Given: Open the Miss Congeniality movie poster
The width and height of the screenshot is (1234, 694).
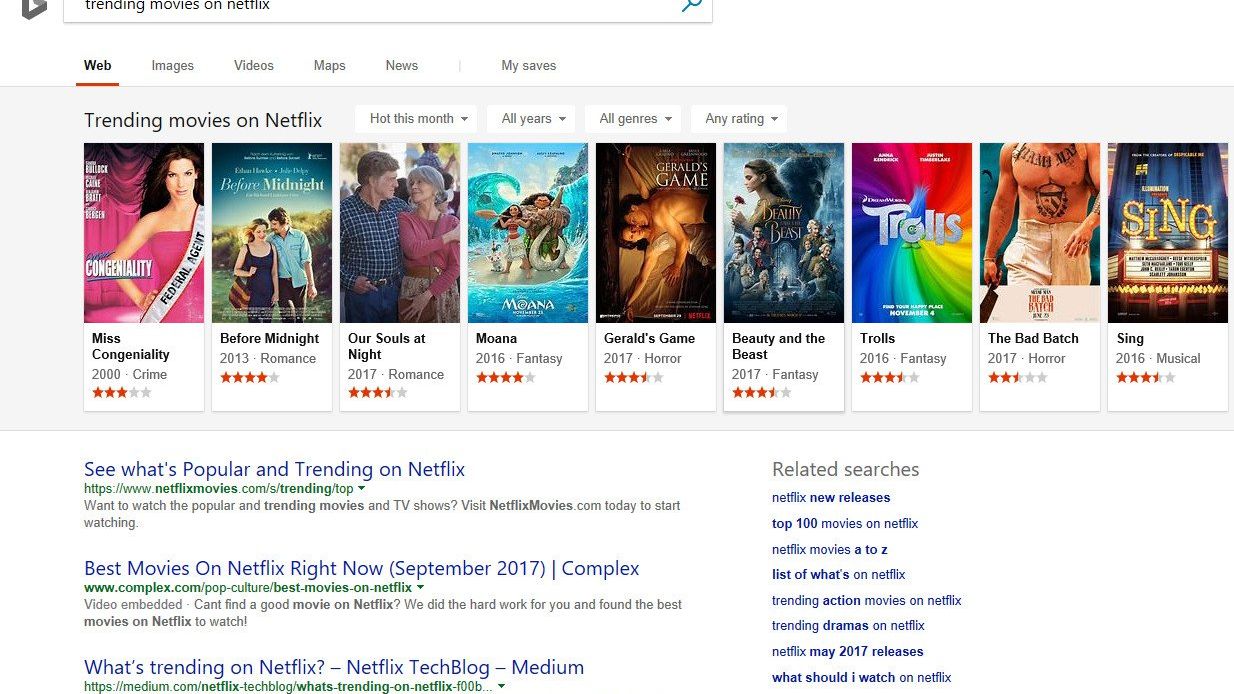Looking at the screenshot, I should 144,233.
